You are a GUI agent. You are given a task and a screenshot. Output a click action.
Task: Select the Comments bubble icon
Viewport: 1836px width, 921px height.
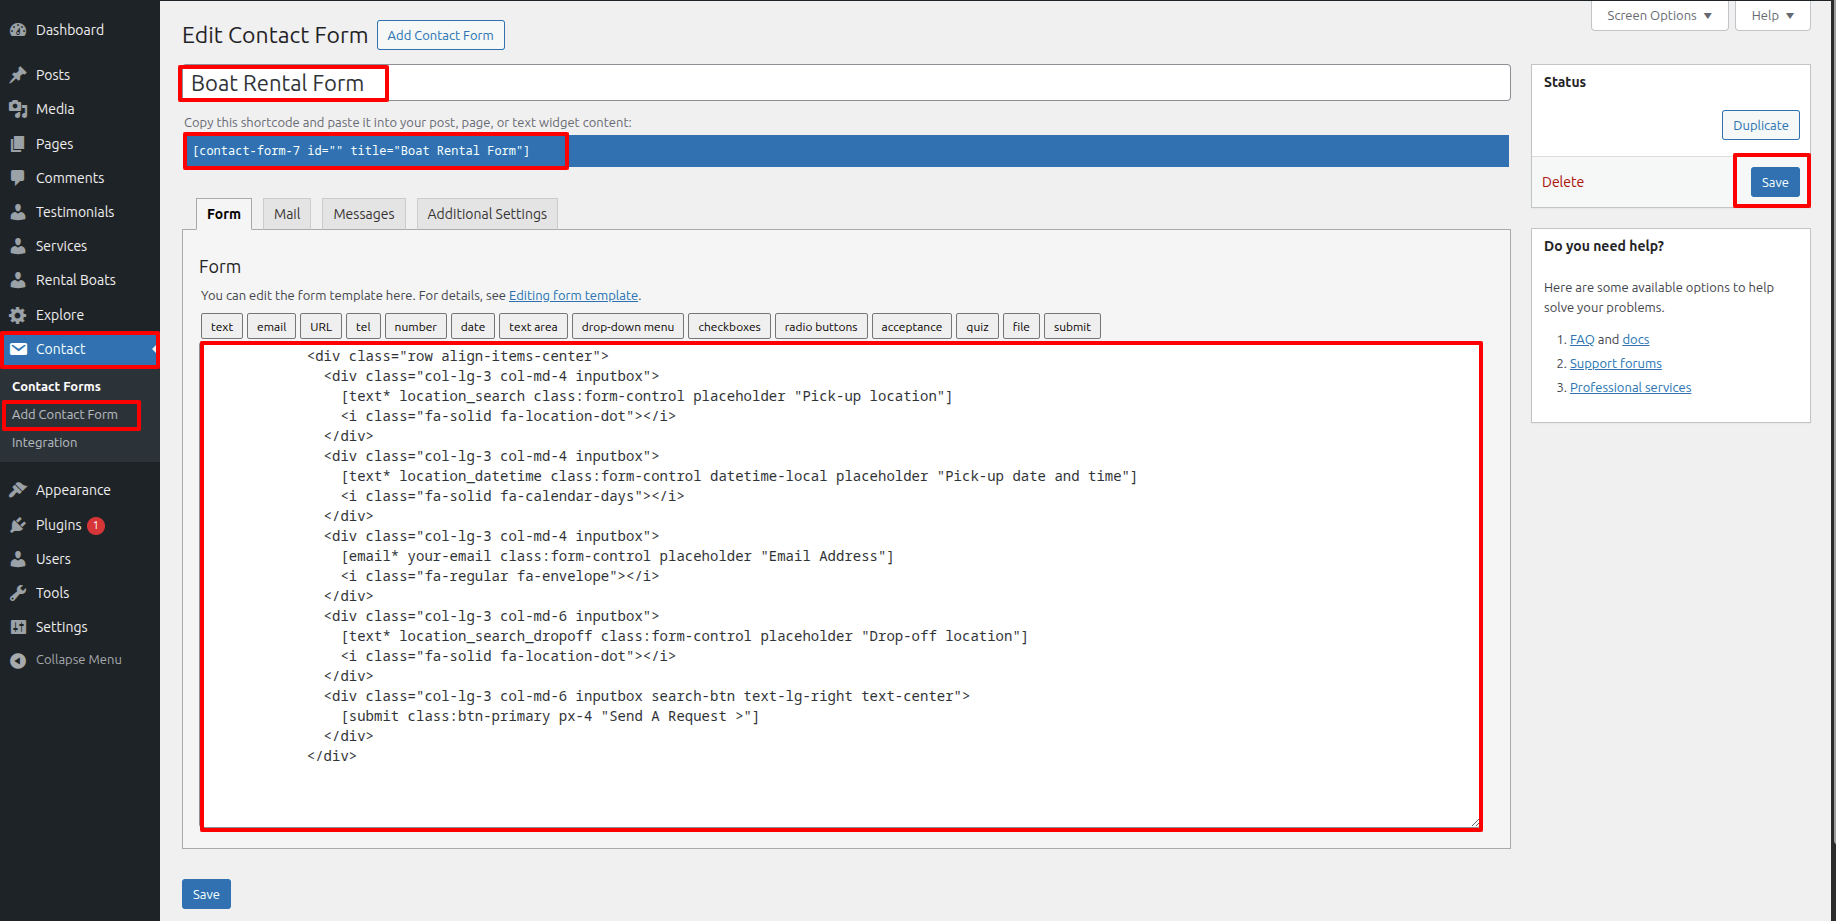[x=18, y=178]
